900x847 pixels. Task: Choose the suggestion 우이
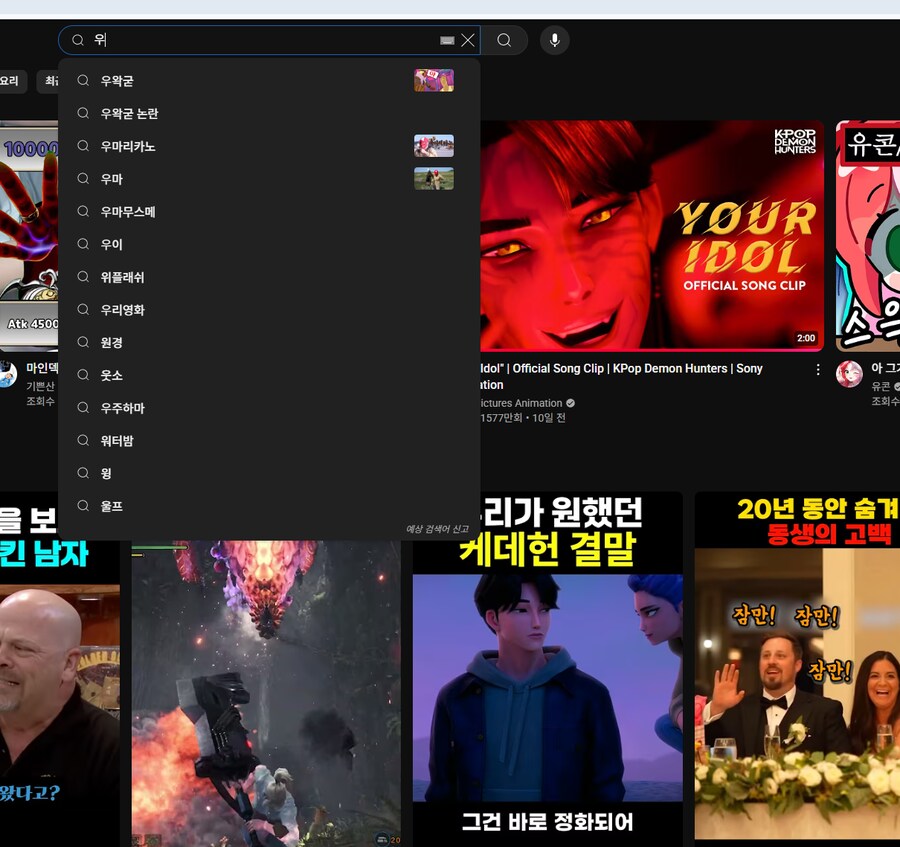[x=269, y=244]
